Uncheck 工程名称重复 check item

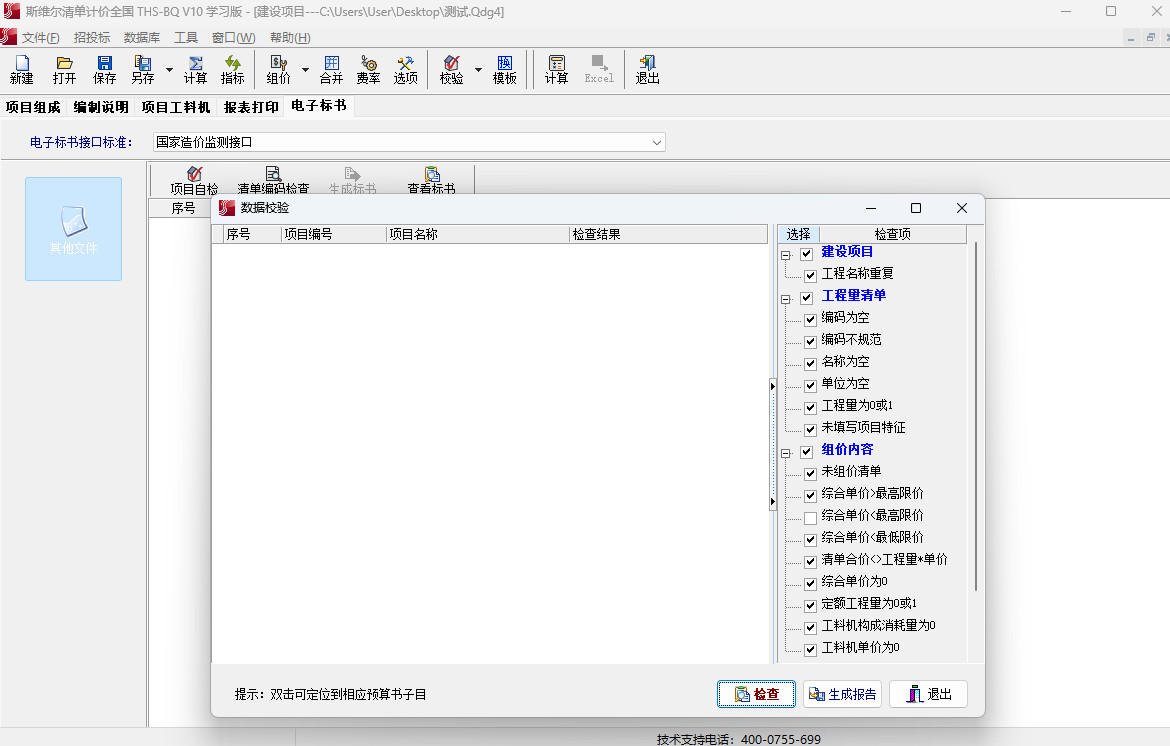810,275
